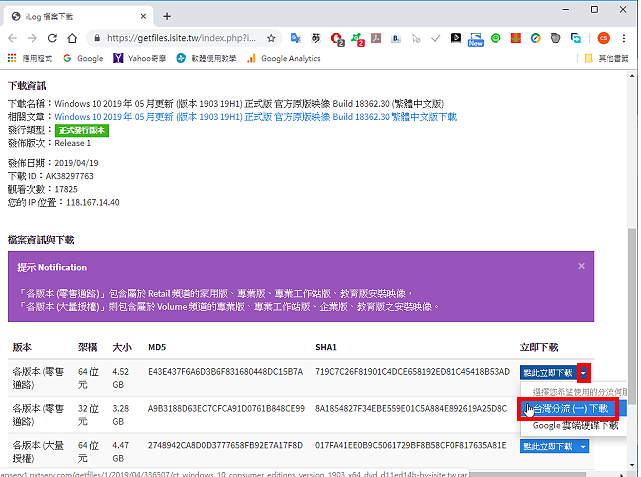Open the blue extension labeled New

pyautogui.click(x=476, y=40)
